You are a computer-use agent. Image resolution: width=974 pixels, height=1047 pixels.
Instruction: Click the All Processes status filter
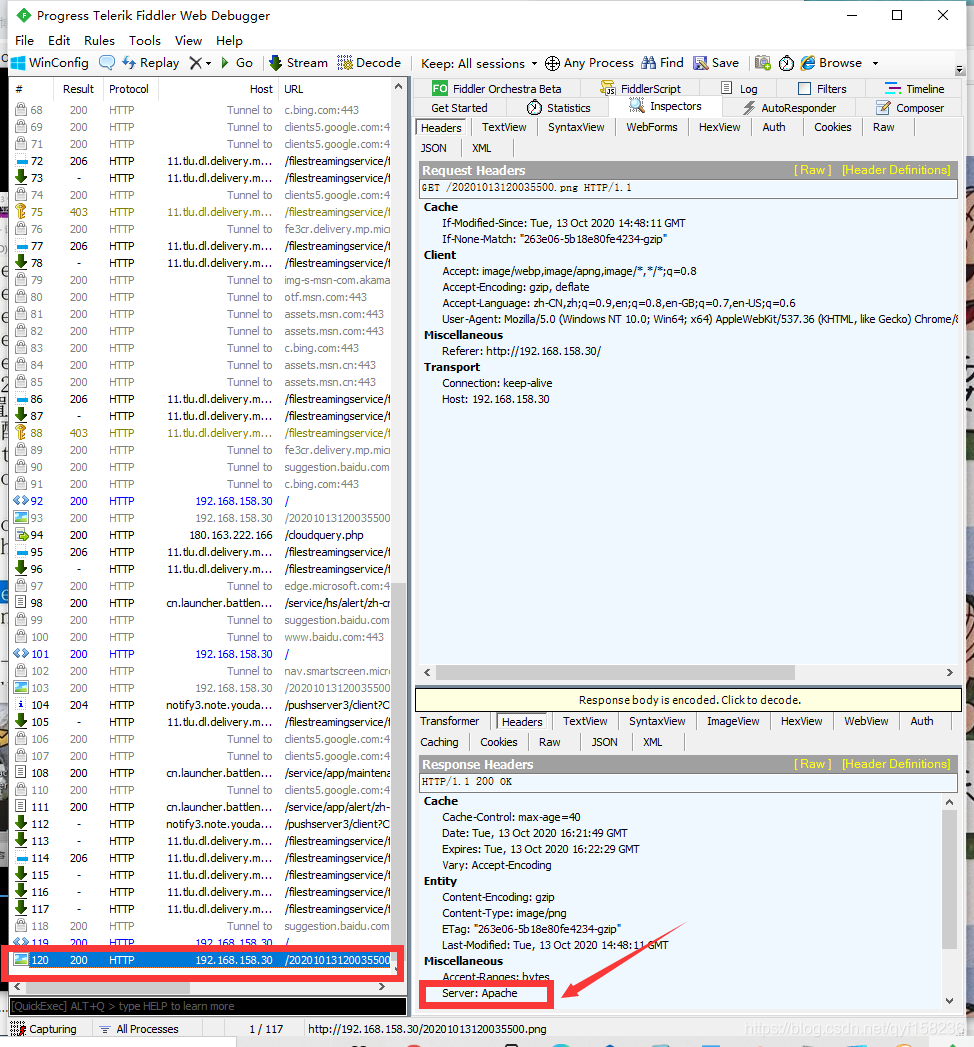point(139,1029)
